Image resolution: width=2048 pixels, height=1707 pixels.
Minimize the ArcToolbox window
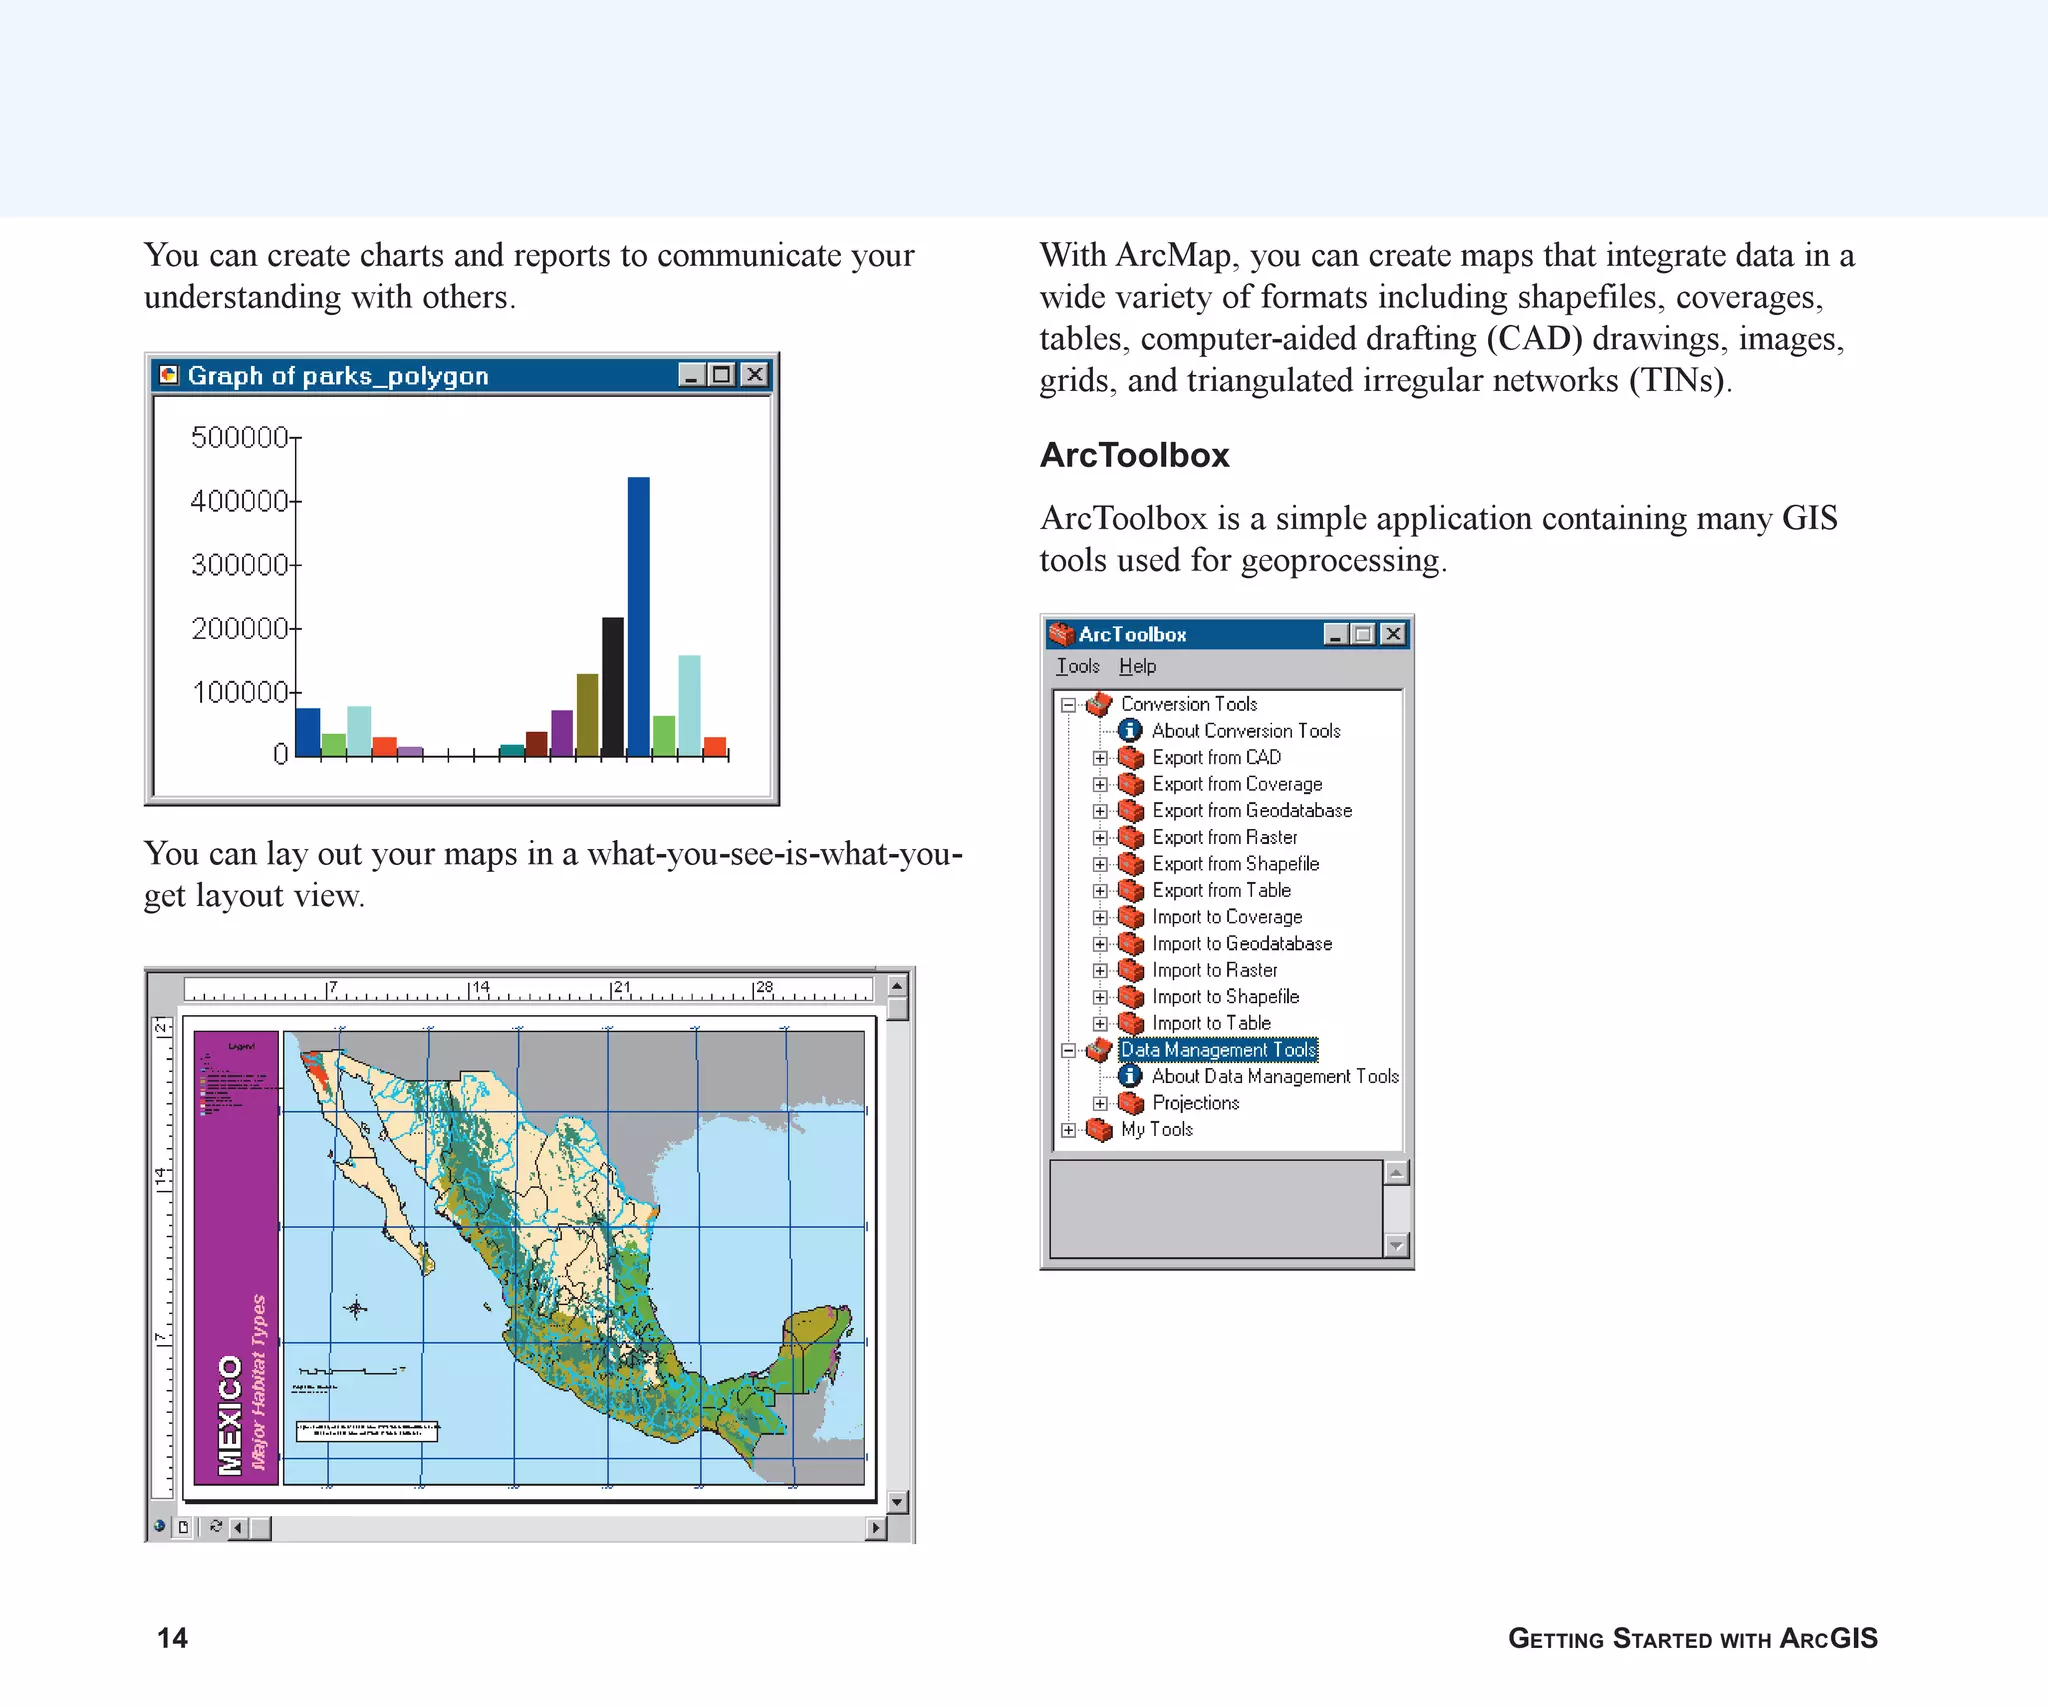[1336, 634]
